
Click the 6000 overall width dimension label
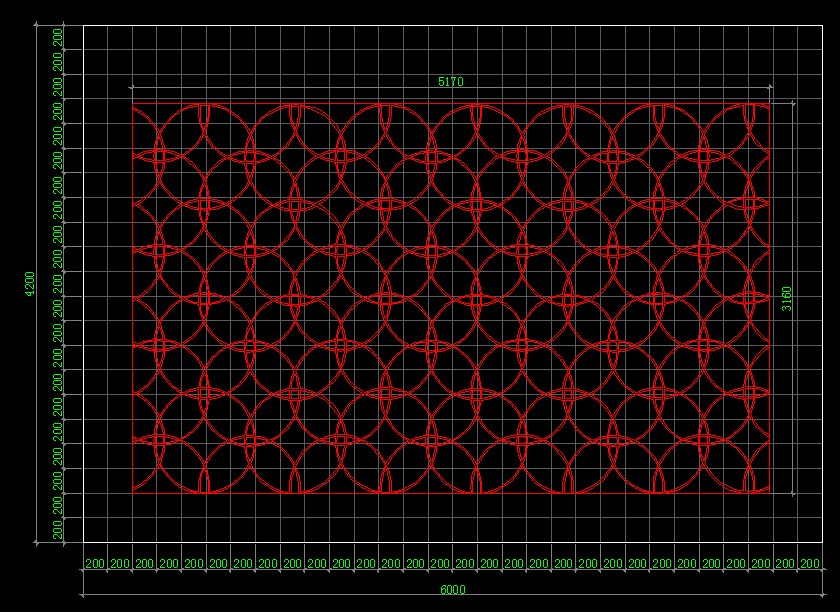tap(453, 589)
